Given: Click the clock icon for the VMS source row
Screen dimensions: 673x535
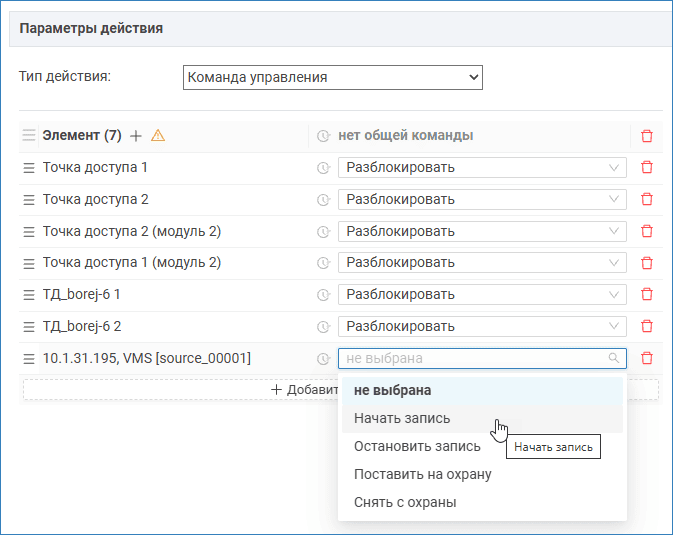Looking at the screenshot, I should [323, 359].
